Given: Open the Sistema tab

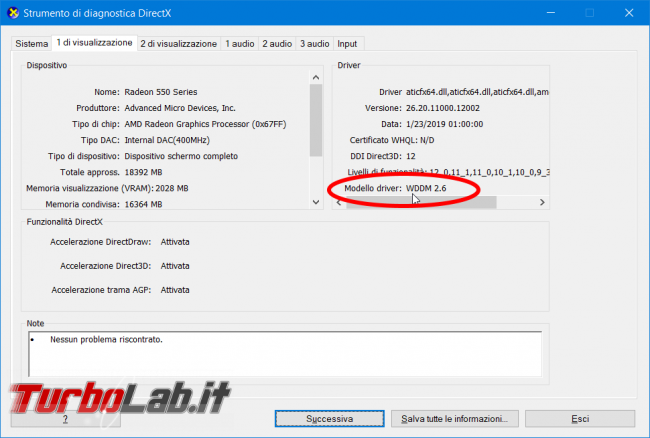Looking at the screenshot, I should (x=32, y=44).
